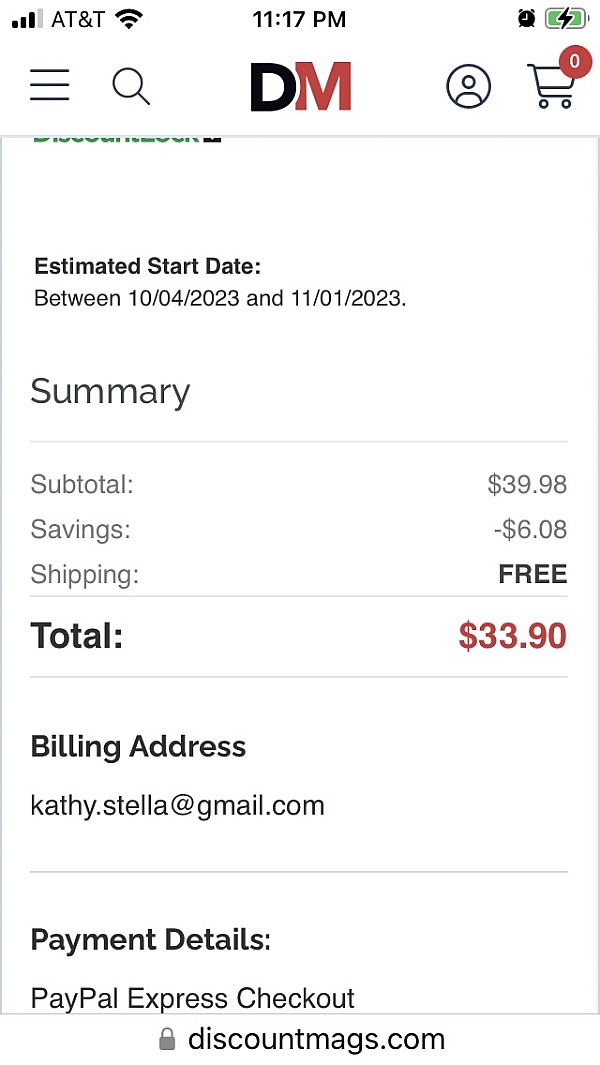Tap the Summary section heading

pyautogui.click(x=110, y=391)
